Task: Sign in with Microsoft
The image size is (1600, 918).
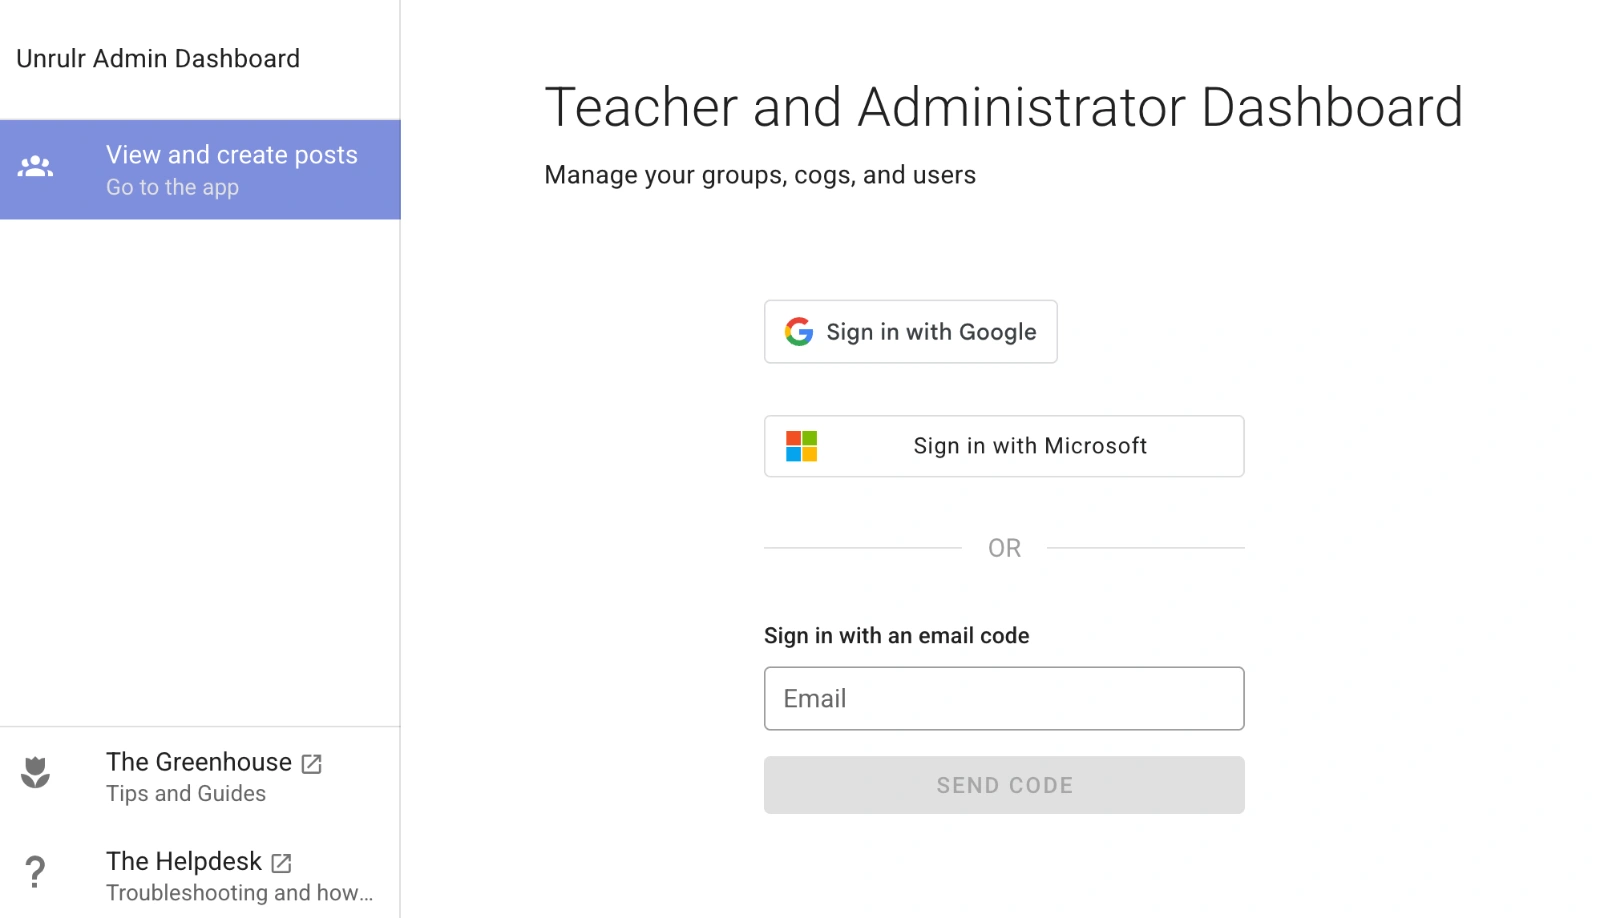Action: [1003, 446]
